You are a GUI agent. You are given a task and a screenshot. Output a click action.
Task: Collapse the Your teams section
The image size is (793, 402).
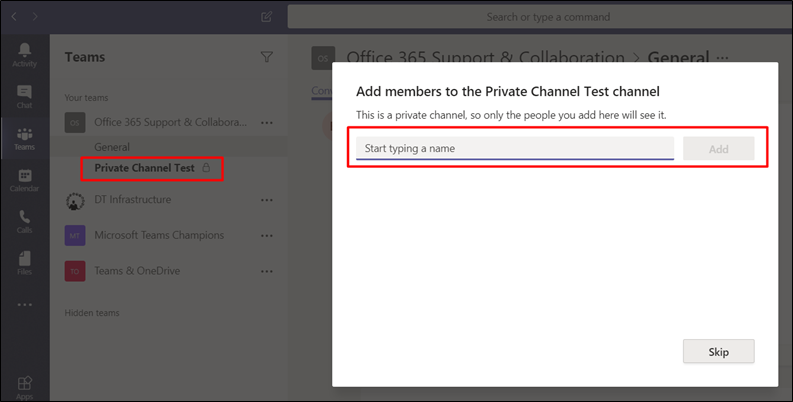[86, 98]
